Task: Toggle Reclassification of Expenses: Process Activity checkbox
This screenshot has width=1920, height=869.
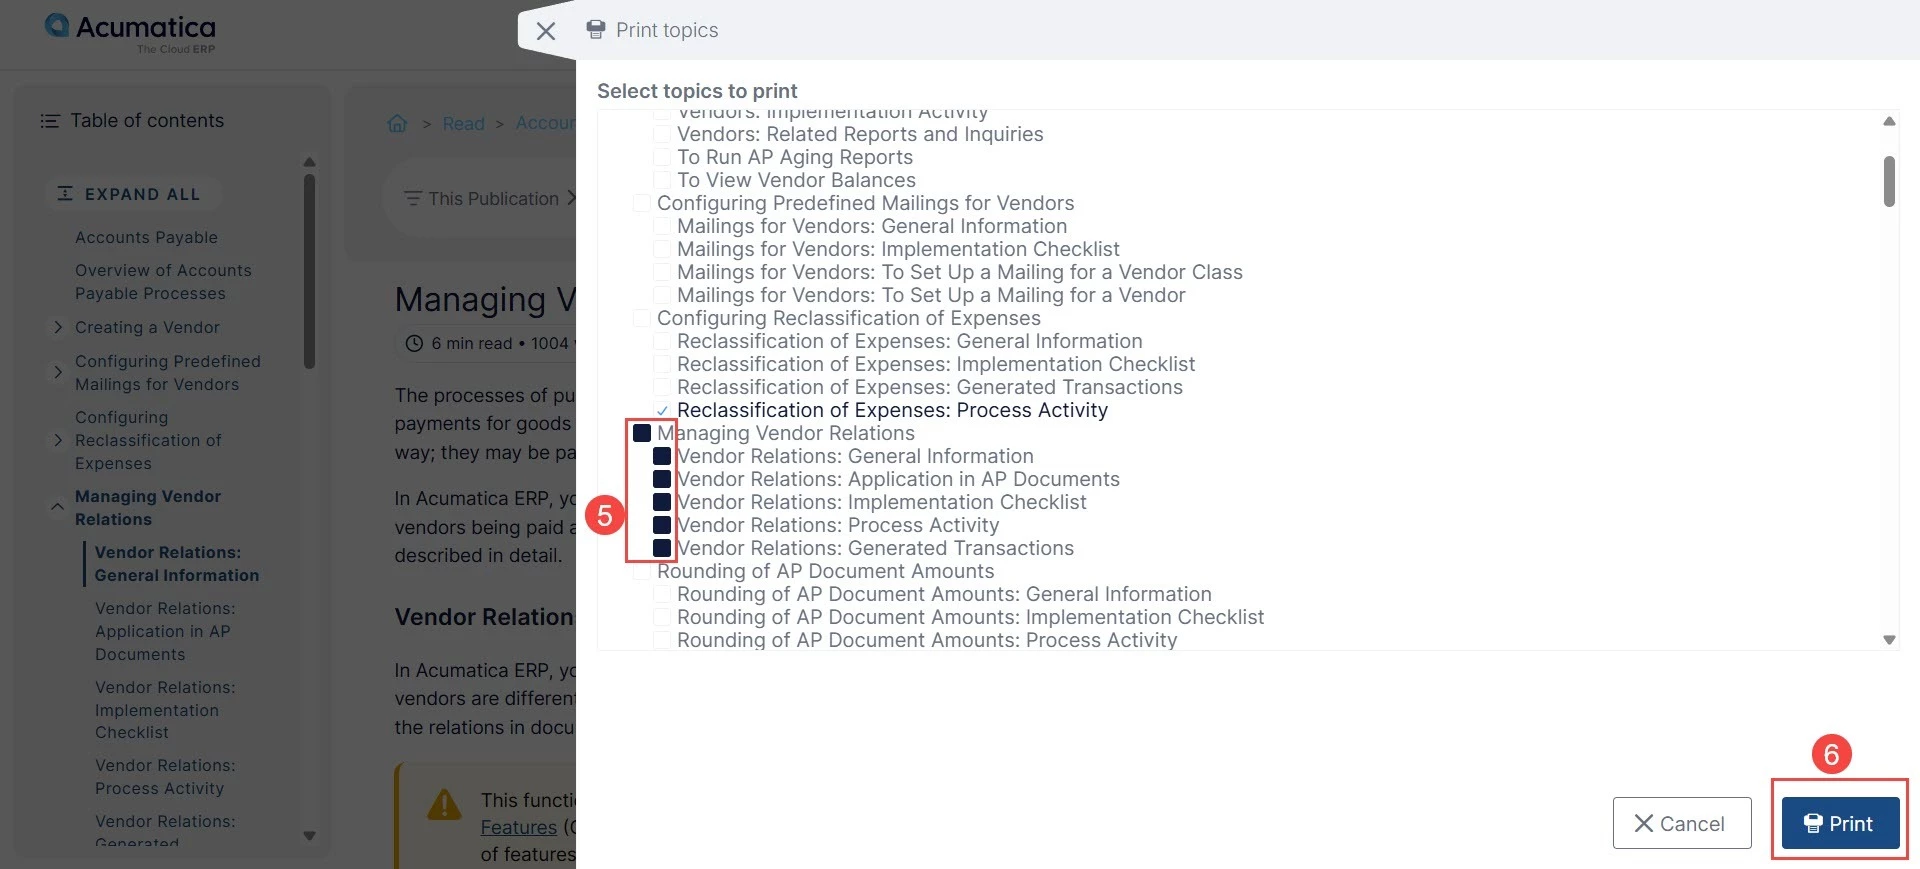Action: point(662,410)
